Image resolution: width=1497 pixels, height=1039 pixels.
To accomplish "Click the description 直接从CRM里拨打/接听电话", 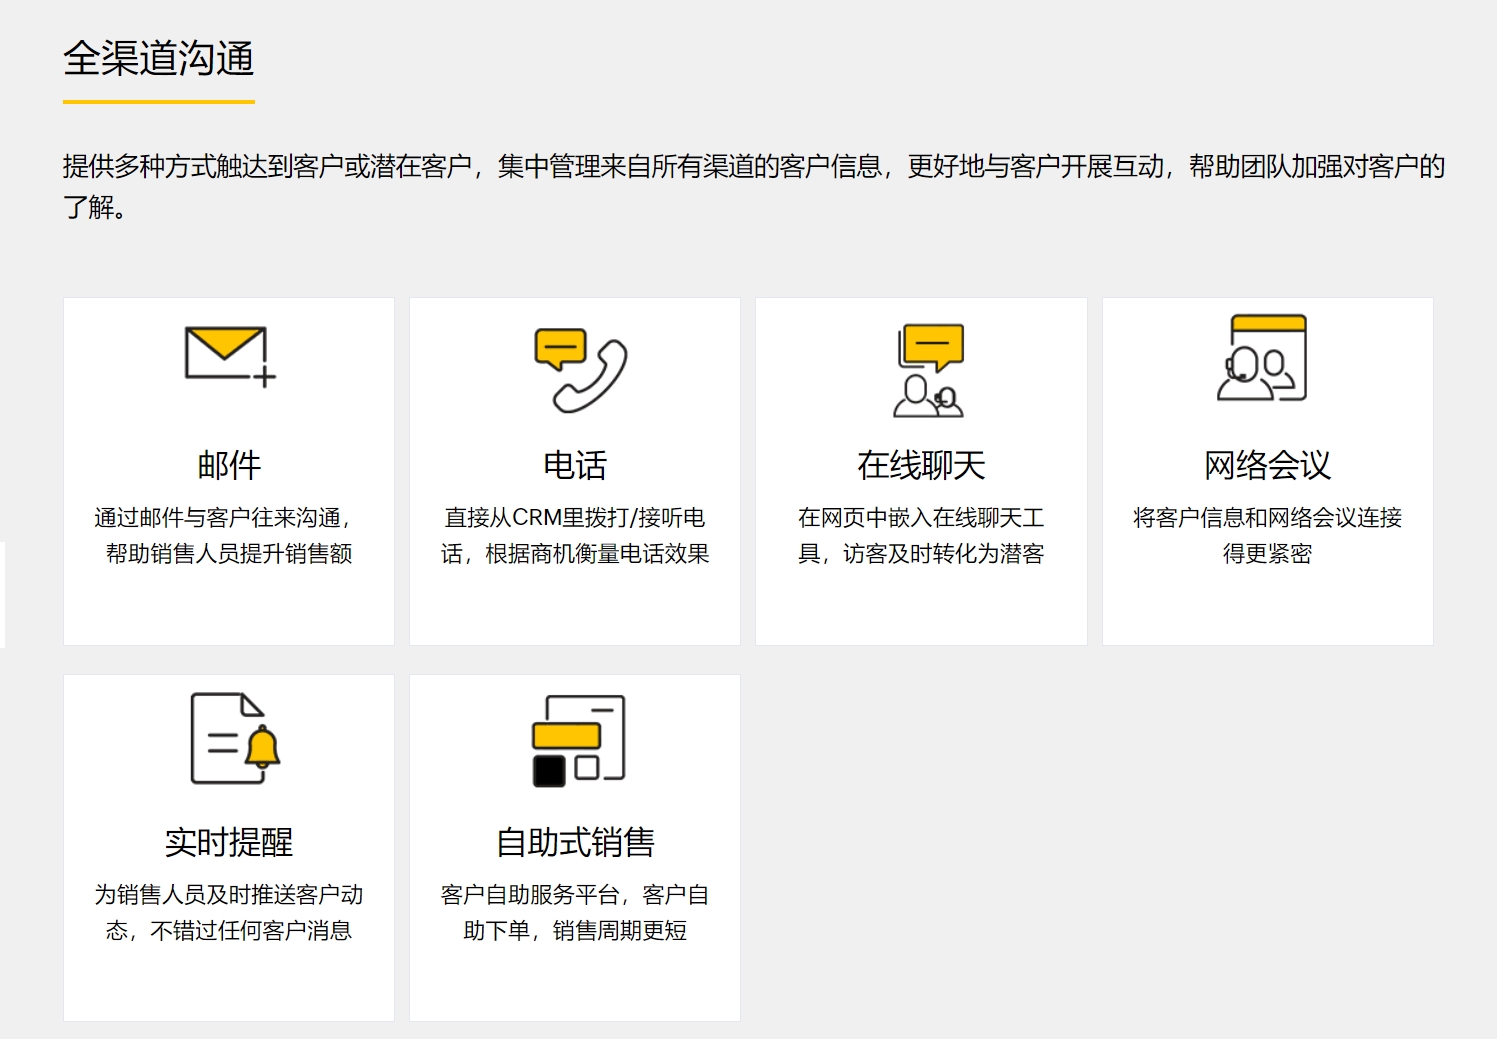I will (x=575, y=535).
